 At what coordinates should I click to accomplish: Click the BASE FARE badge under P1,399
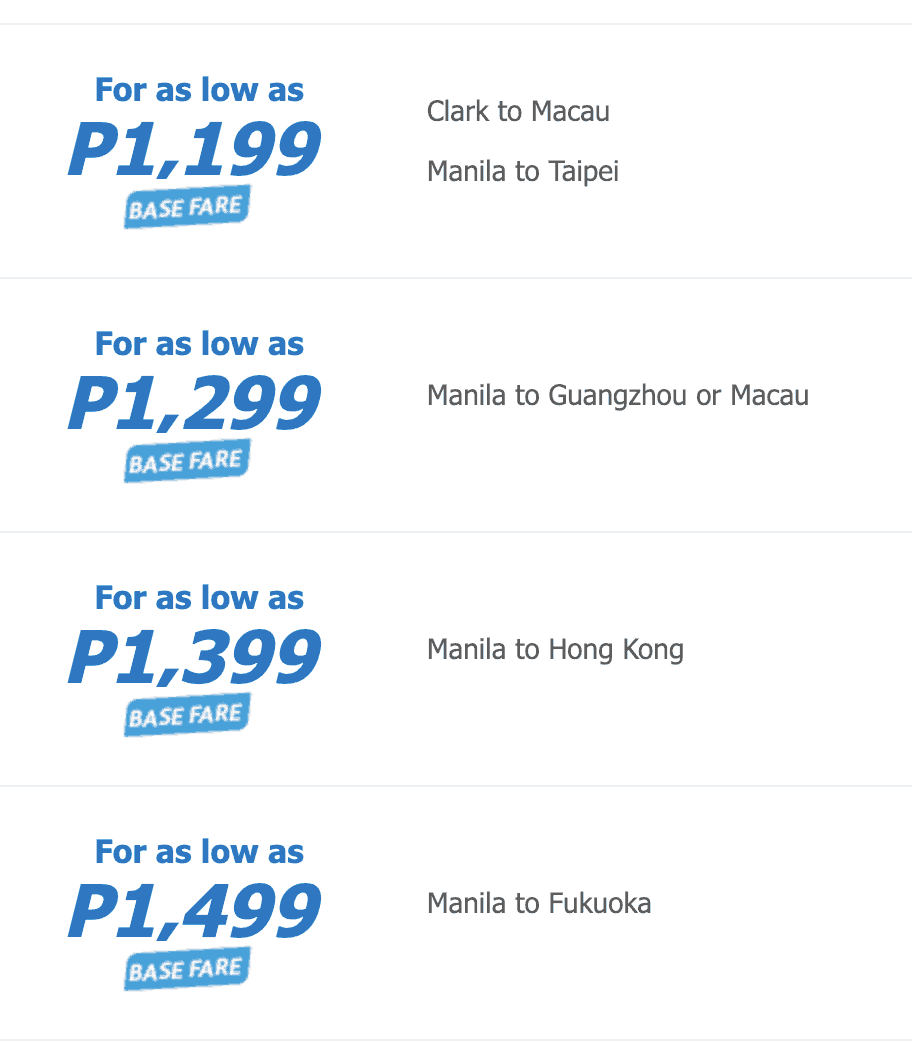click(x=187, y=715)
